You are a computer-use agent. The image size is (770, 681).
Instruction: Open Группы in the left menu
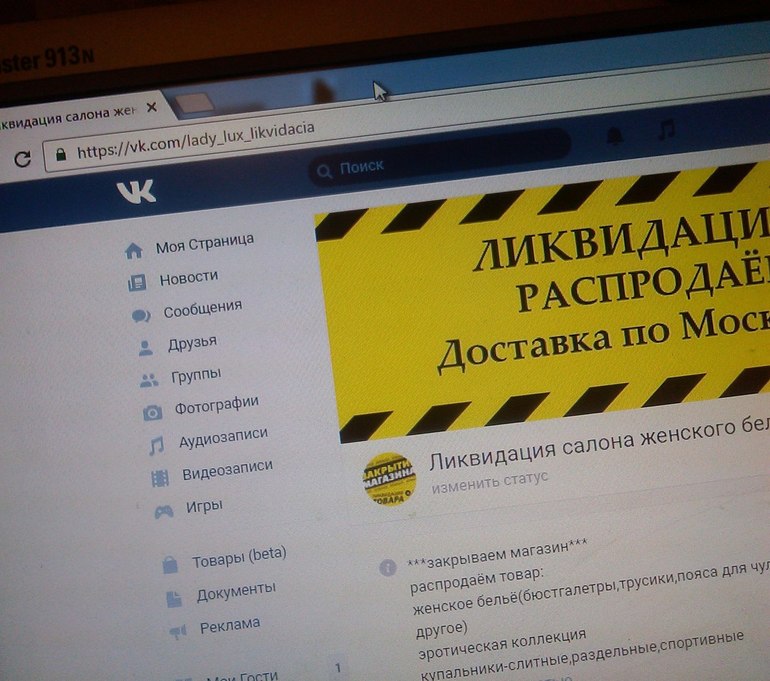(x=195, y=375)
